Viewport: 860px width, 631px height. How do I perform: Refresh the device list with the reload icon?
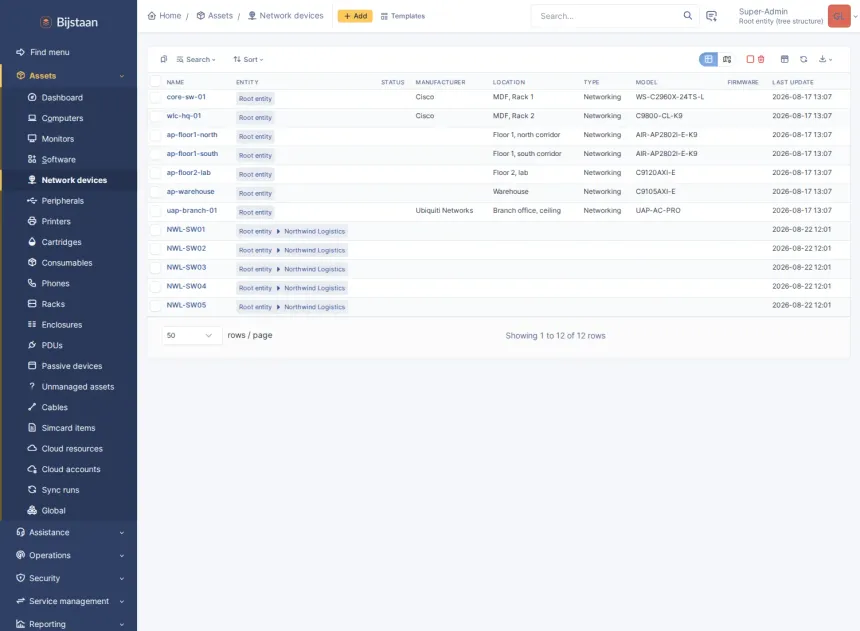pos(804,59)
